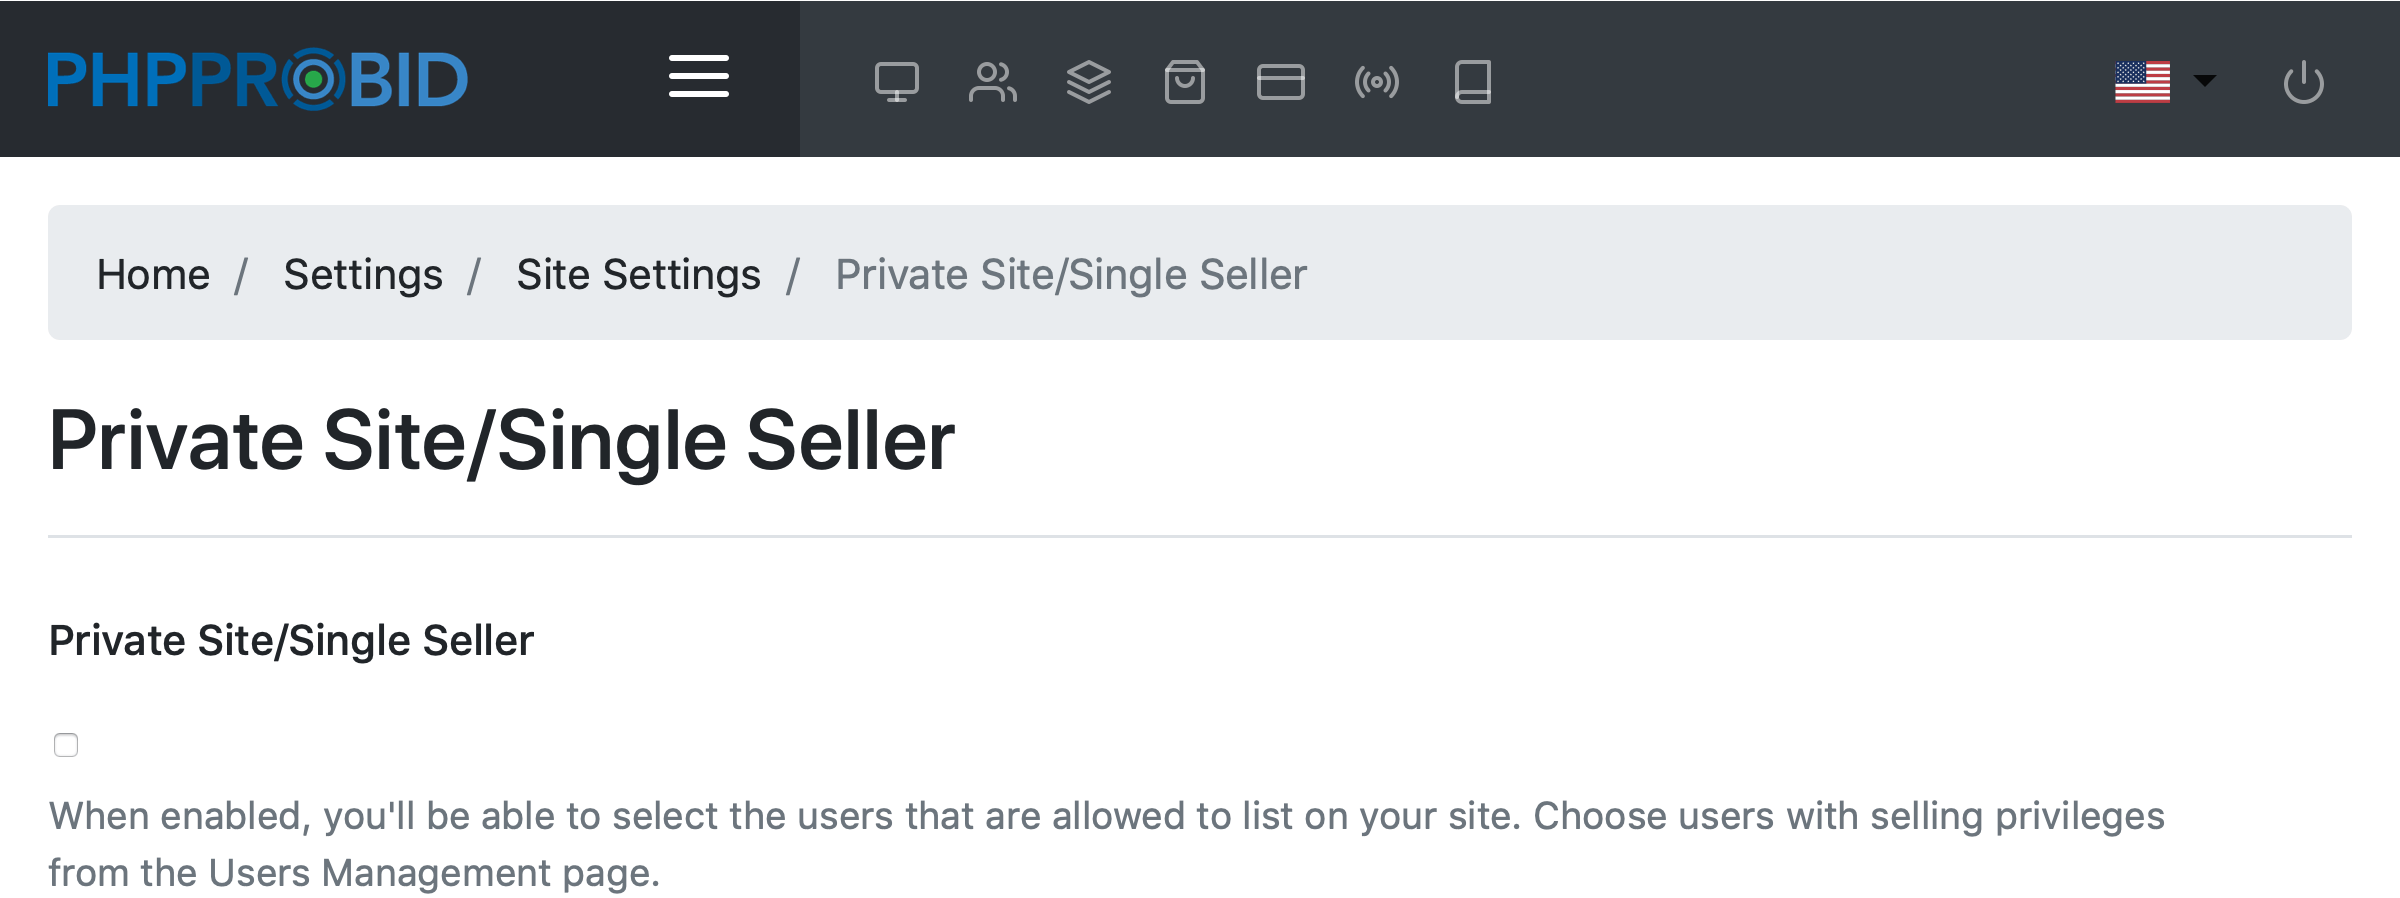This screenshot has height=898, width=2400.
Task: Click the power logout icon
Action: (2303, 82)
